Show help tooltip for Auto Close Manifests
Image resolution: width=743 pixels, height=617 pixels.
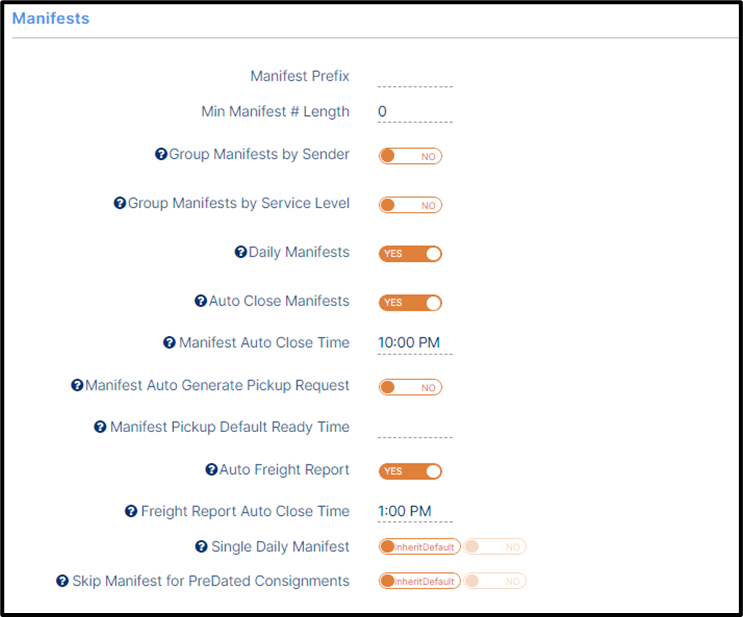[201, 300]
